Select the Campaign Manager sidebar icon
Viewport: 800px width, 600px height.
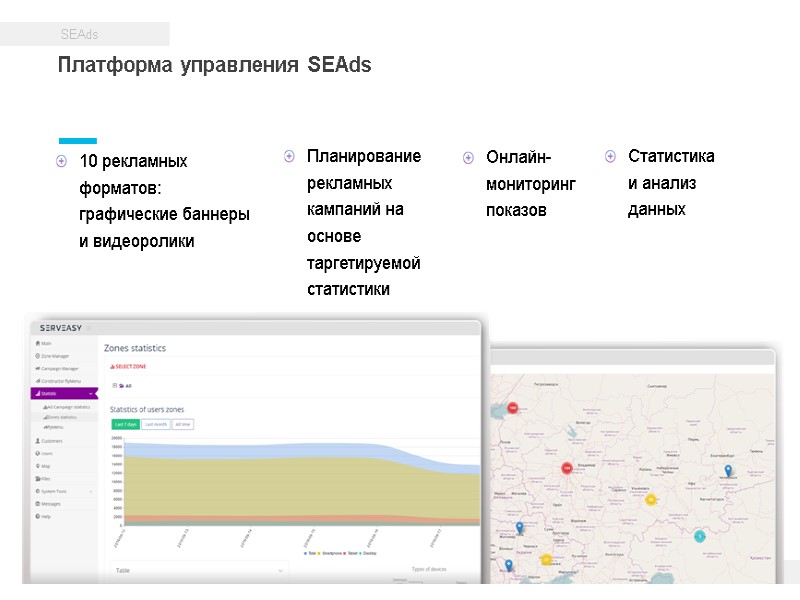pos(60,366)
